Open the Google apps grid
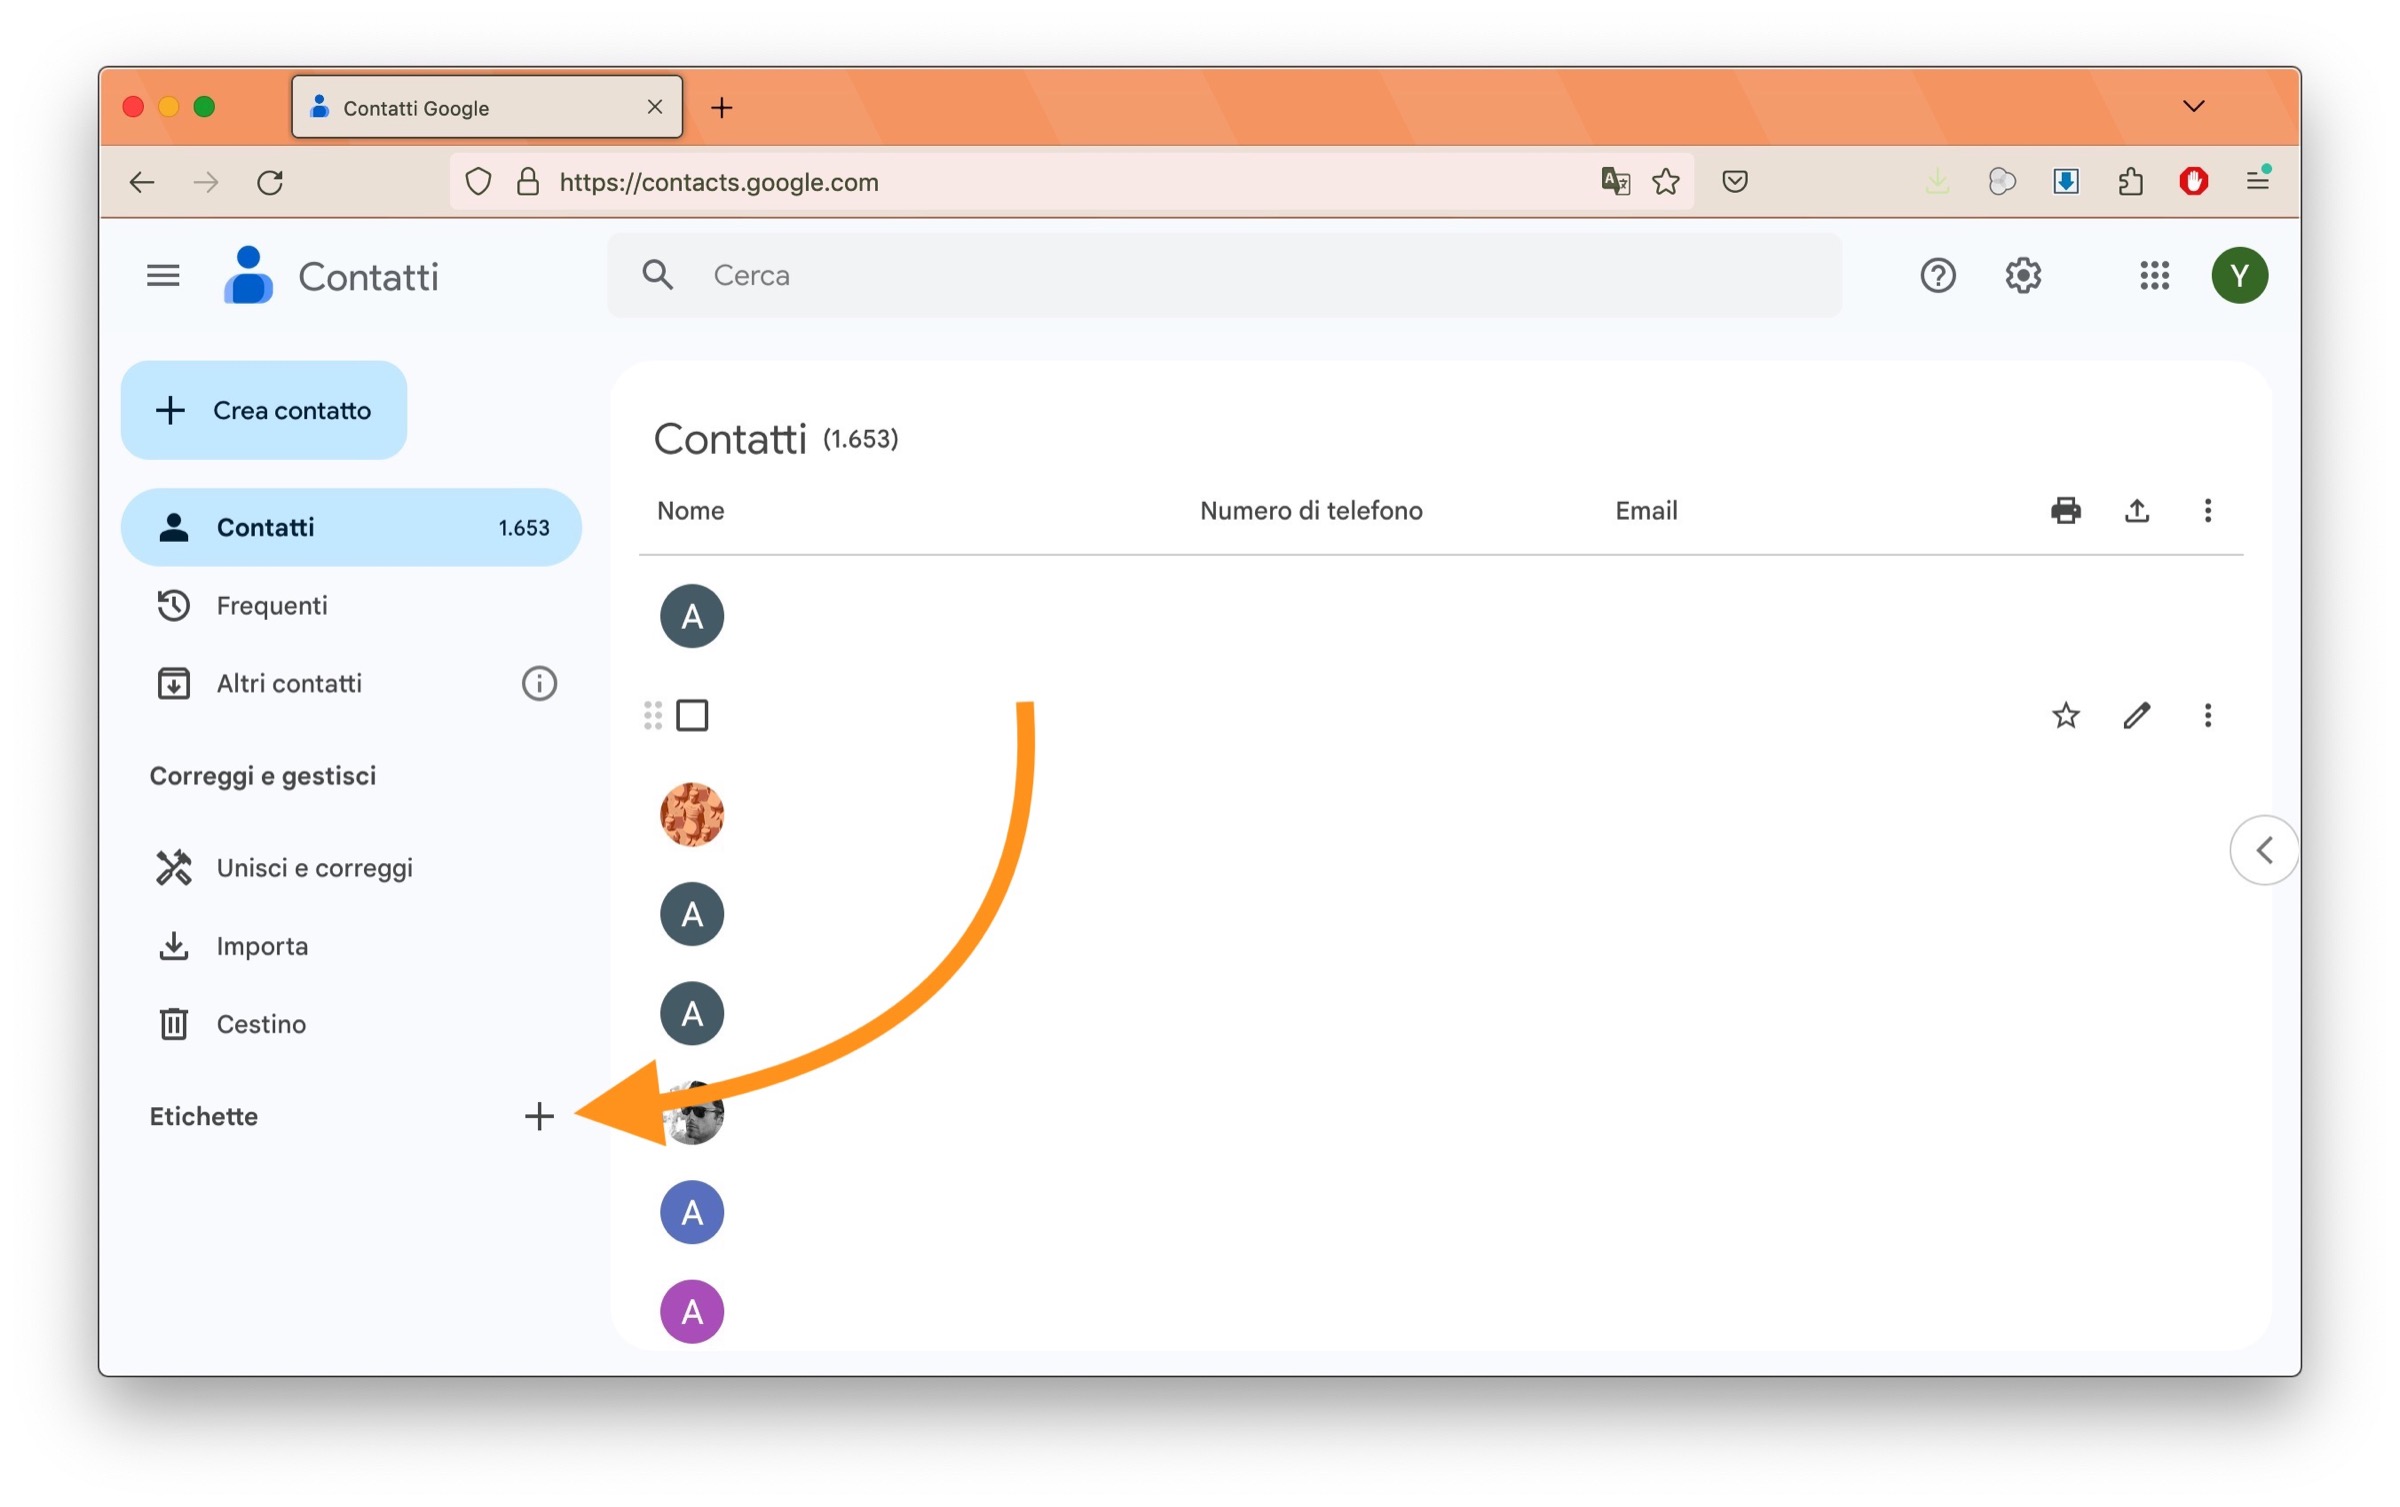The image size is (2400, 1507). pyautogui.click(x=2154, y=275)
